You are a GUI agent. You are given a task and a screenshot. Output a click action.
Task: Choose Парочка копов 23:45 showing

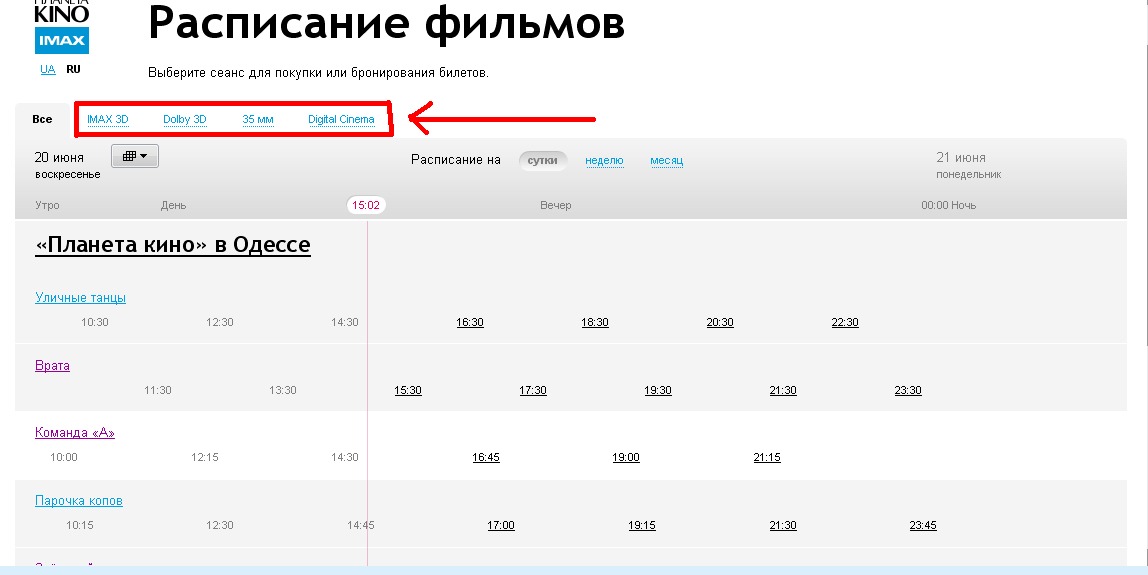[923, 525]
